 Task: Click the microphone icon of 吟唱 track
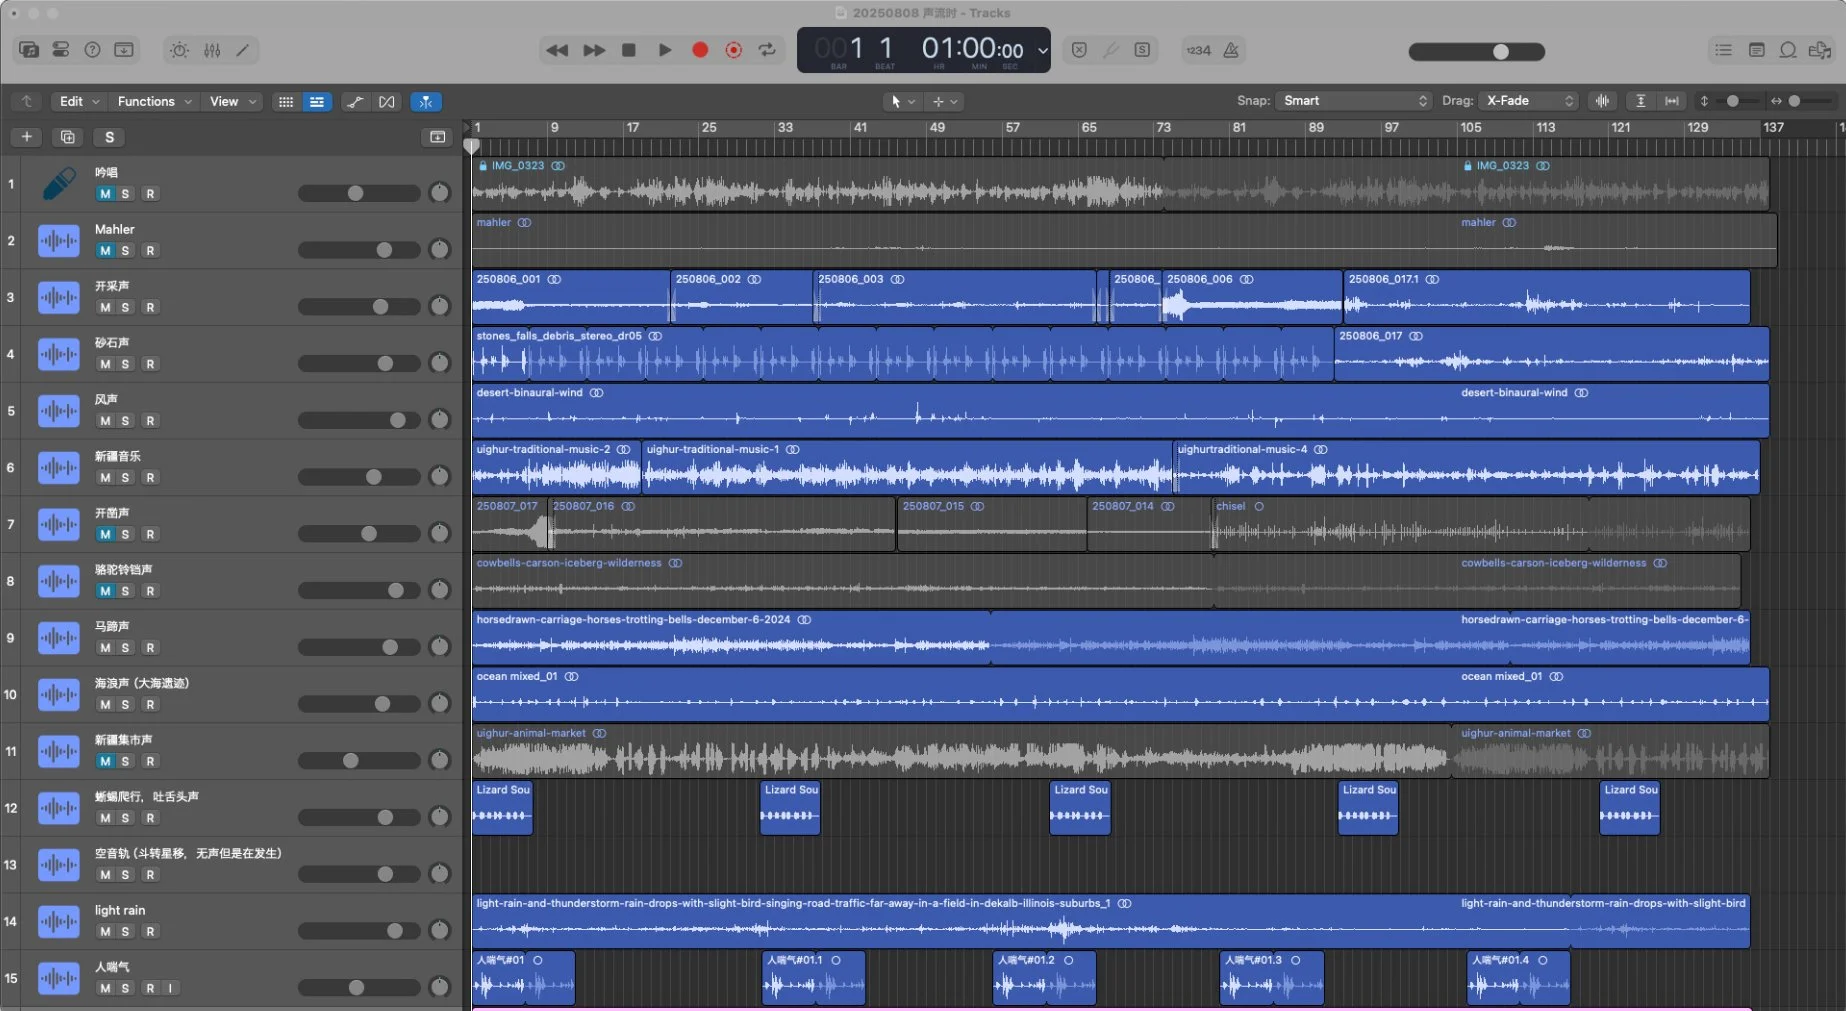pos(59,184)
